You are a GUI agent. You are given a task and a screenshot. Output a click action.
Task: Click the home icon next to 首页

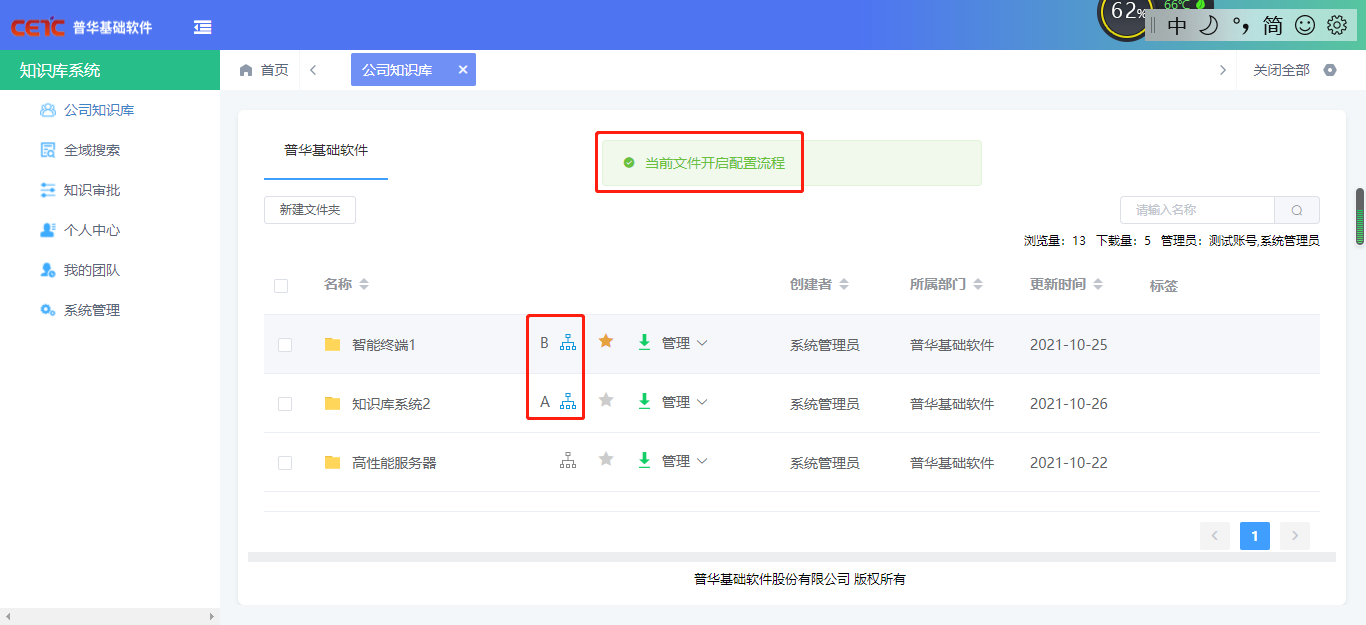(x=245, y=69)
